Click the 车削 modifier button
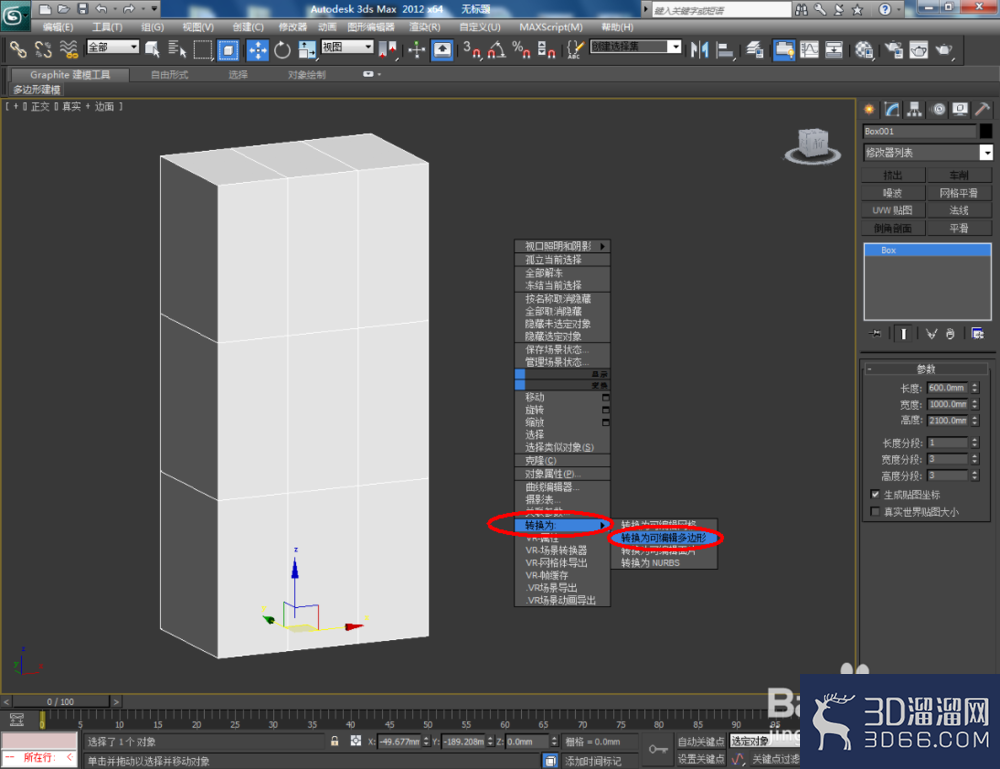1000x769 pixels. [x=959, y=175]
